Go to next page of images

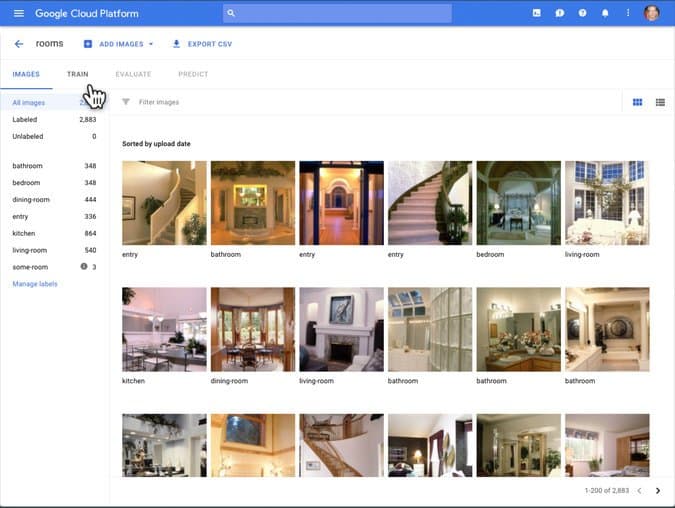tap(658, 491)
